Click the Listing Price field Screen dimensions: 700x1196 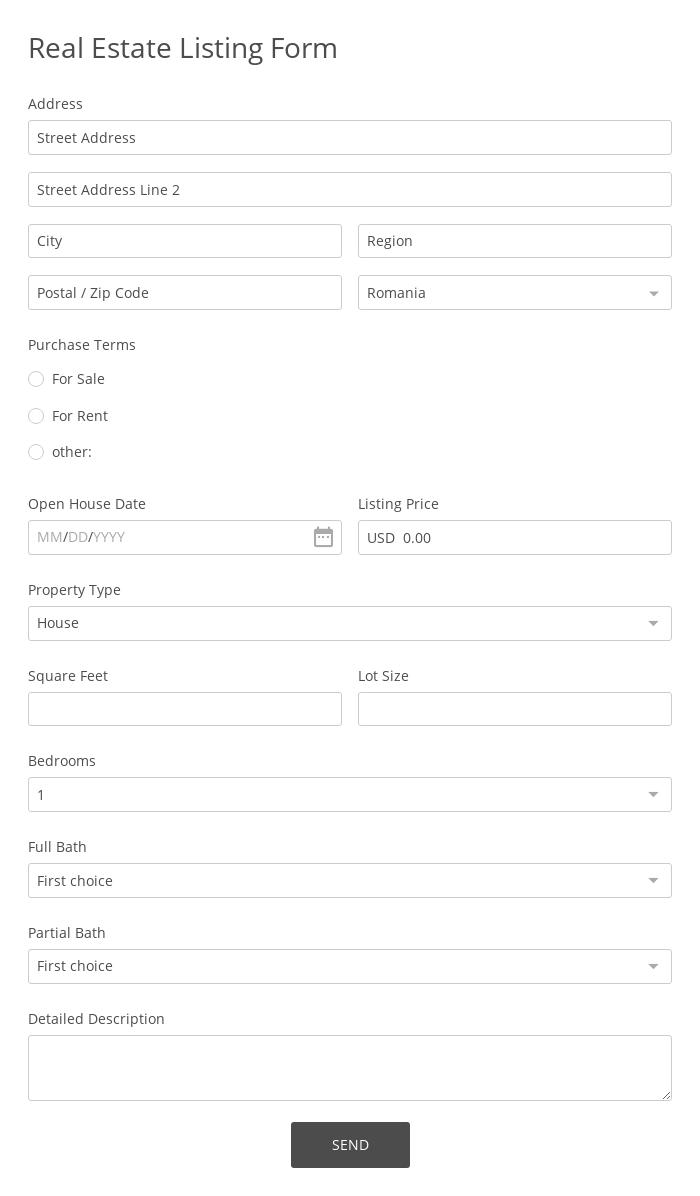click(x=514, y=537)
